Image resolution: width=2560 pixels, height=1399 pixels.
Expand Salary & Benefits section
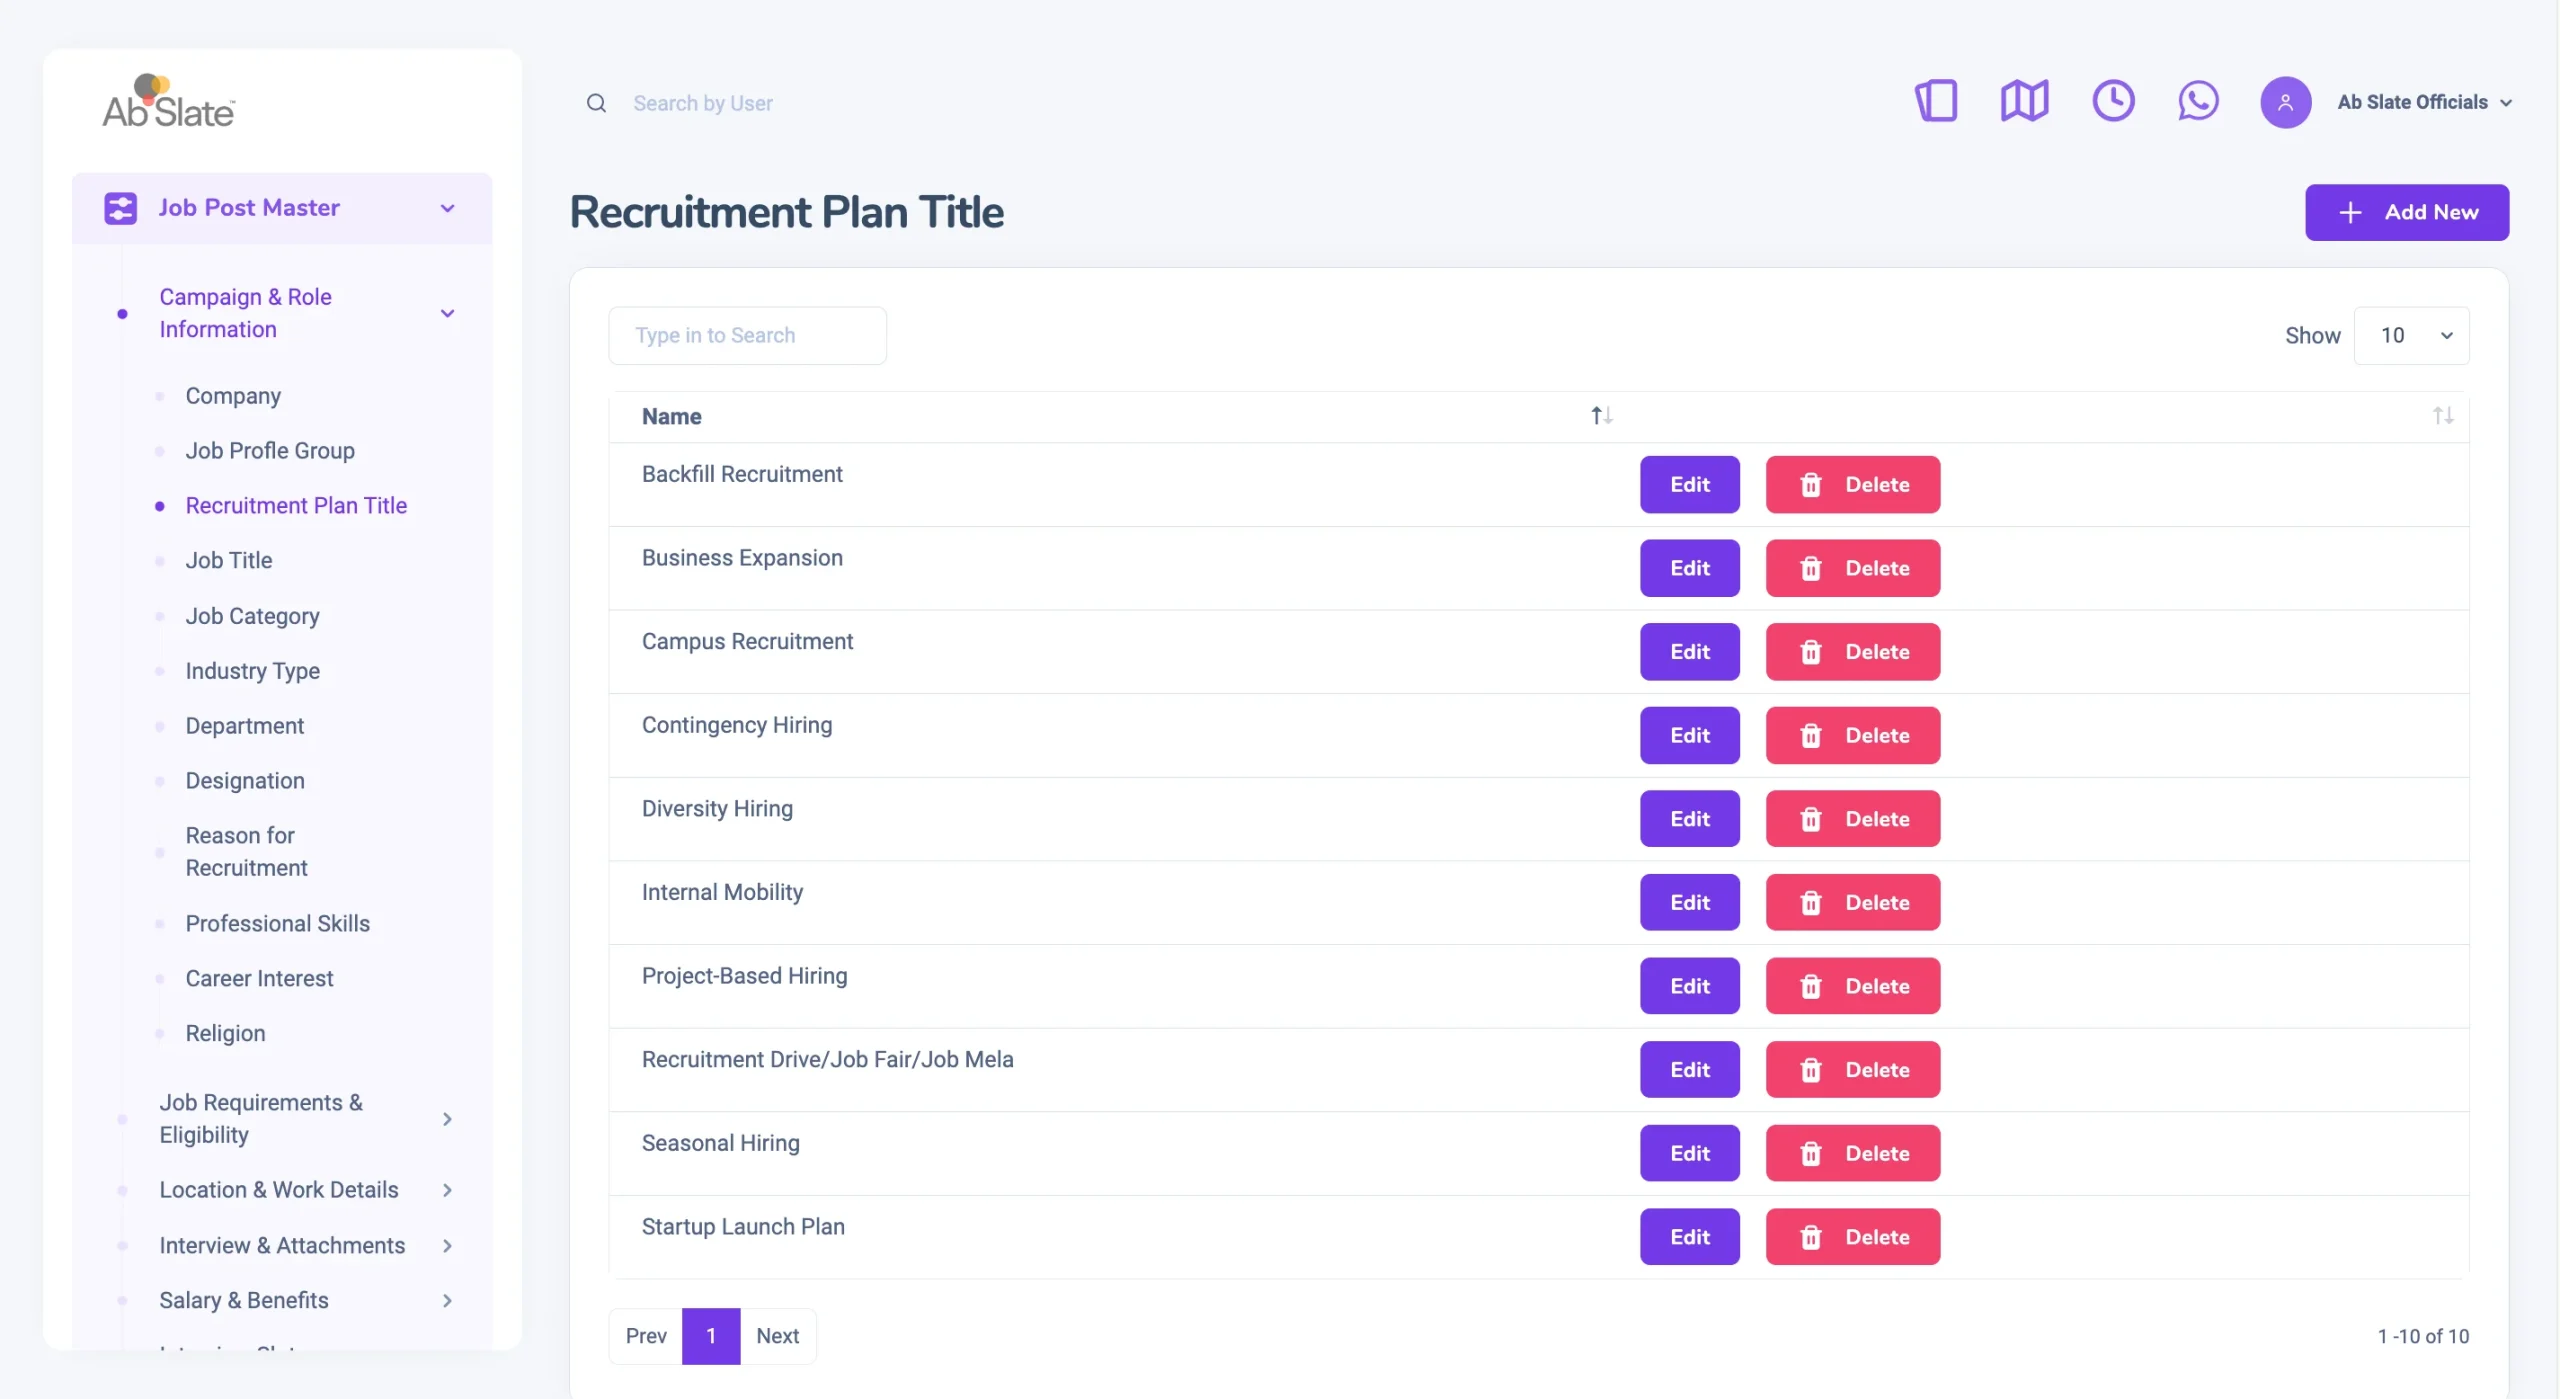click(x=447, y=1300)
